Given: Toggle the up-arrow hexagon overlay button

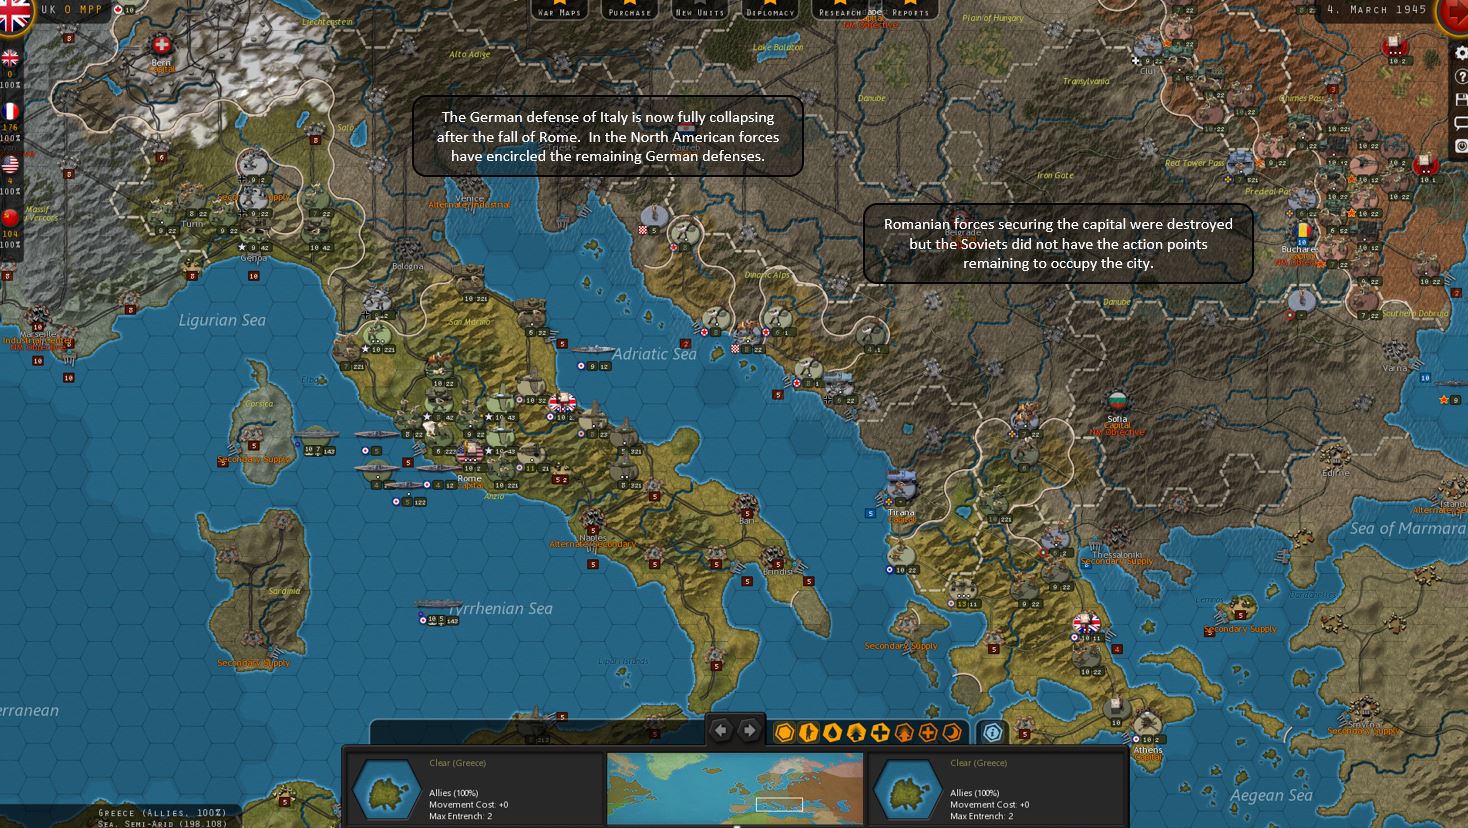Looking at the screenshot, I should point(856,733).
